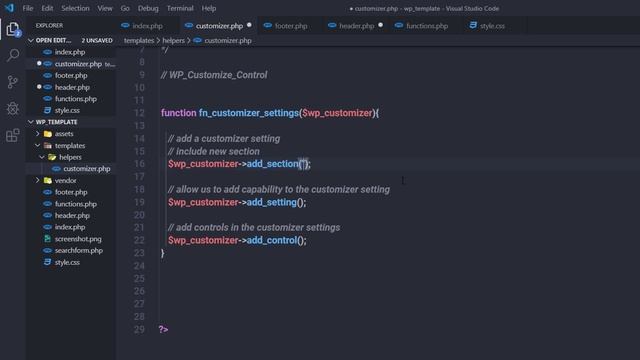Click the CSS icon beside style.css in the WP_TEMPLATE tree
640x360 pixels.
pos(48,262)
